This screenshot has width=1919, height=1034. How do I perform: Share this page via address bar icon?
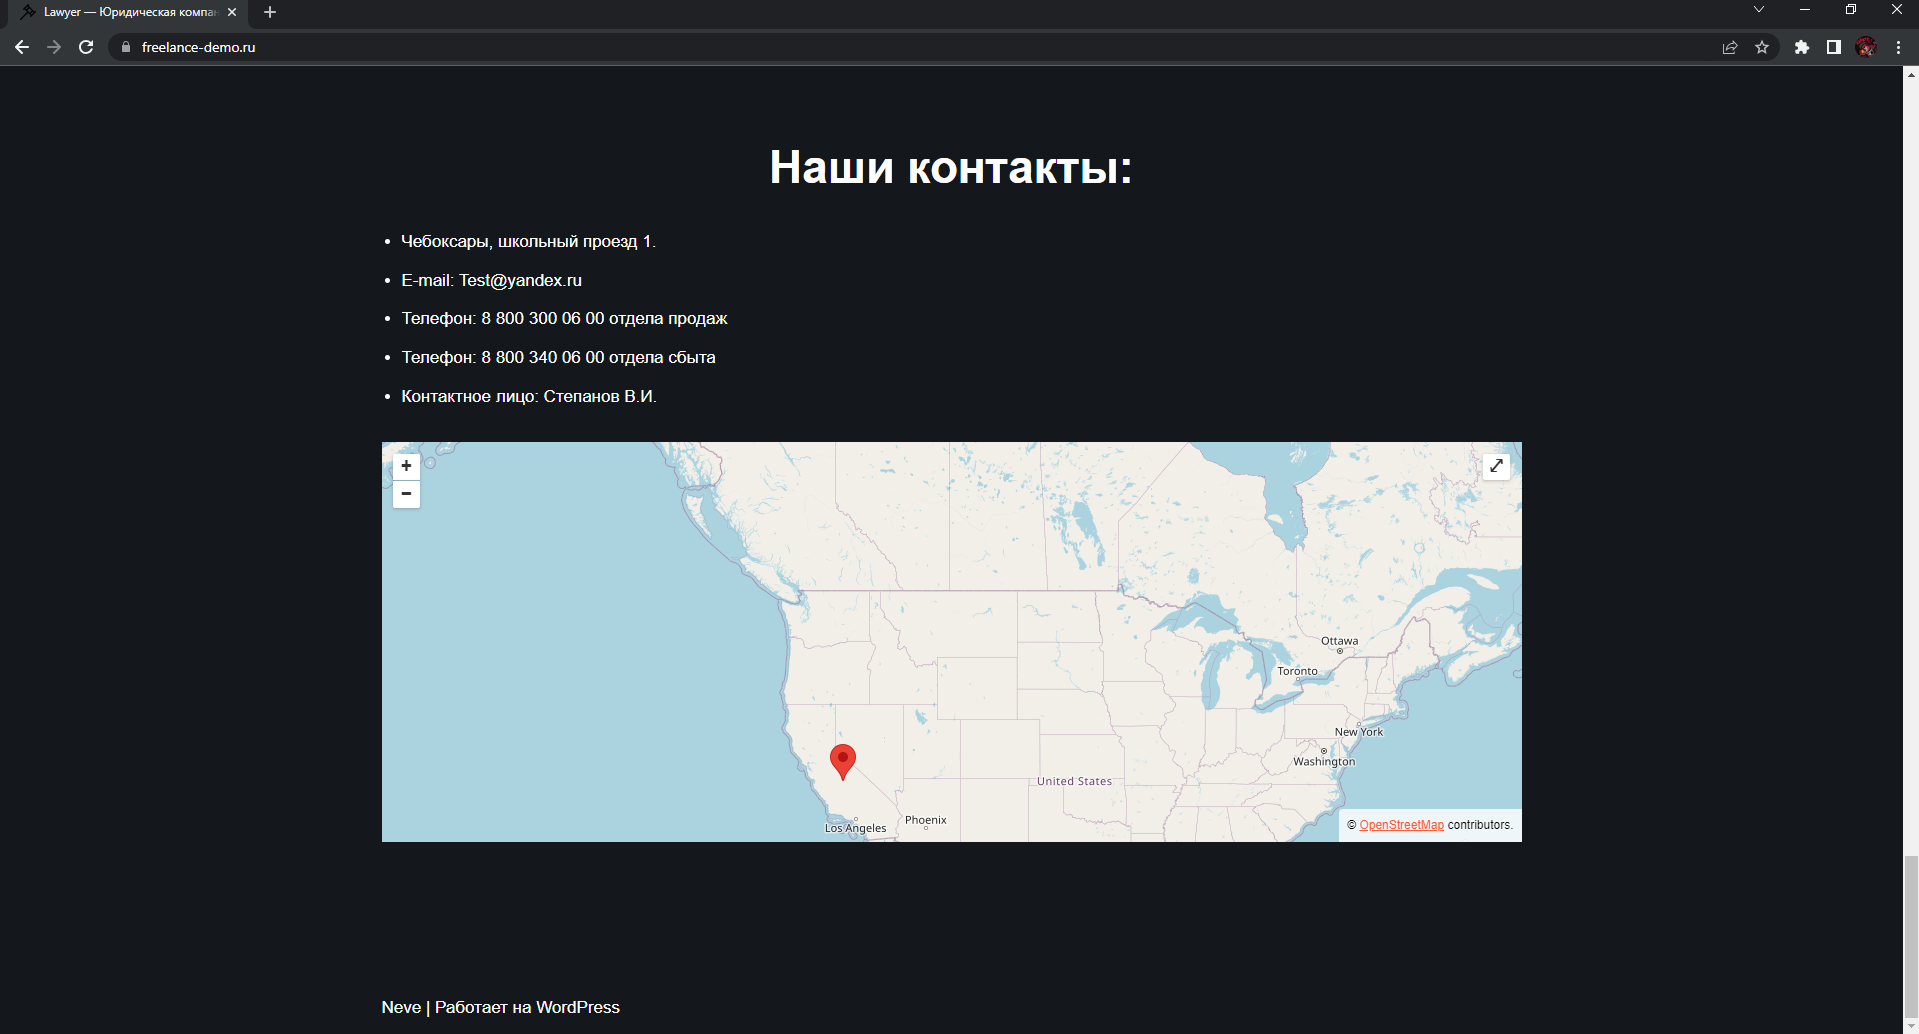pyautogui.click(x=1730, y=47)
